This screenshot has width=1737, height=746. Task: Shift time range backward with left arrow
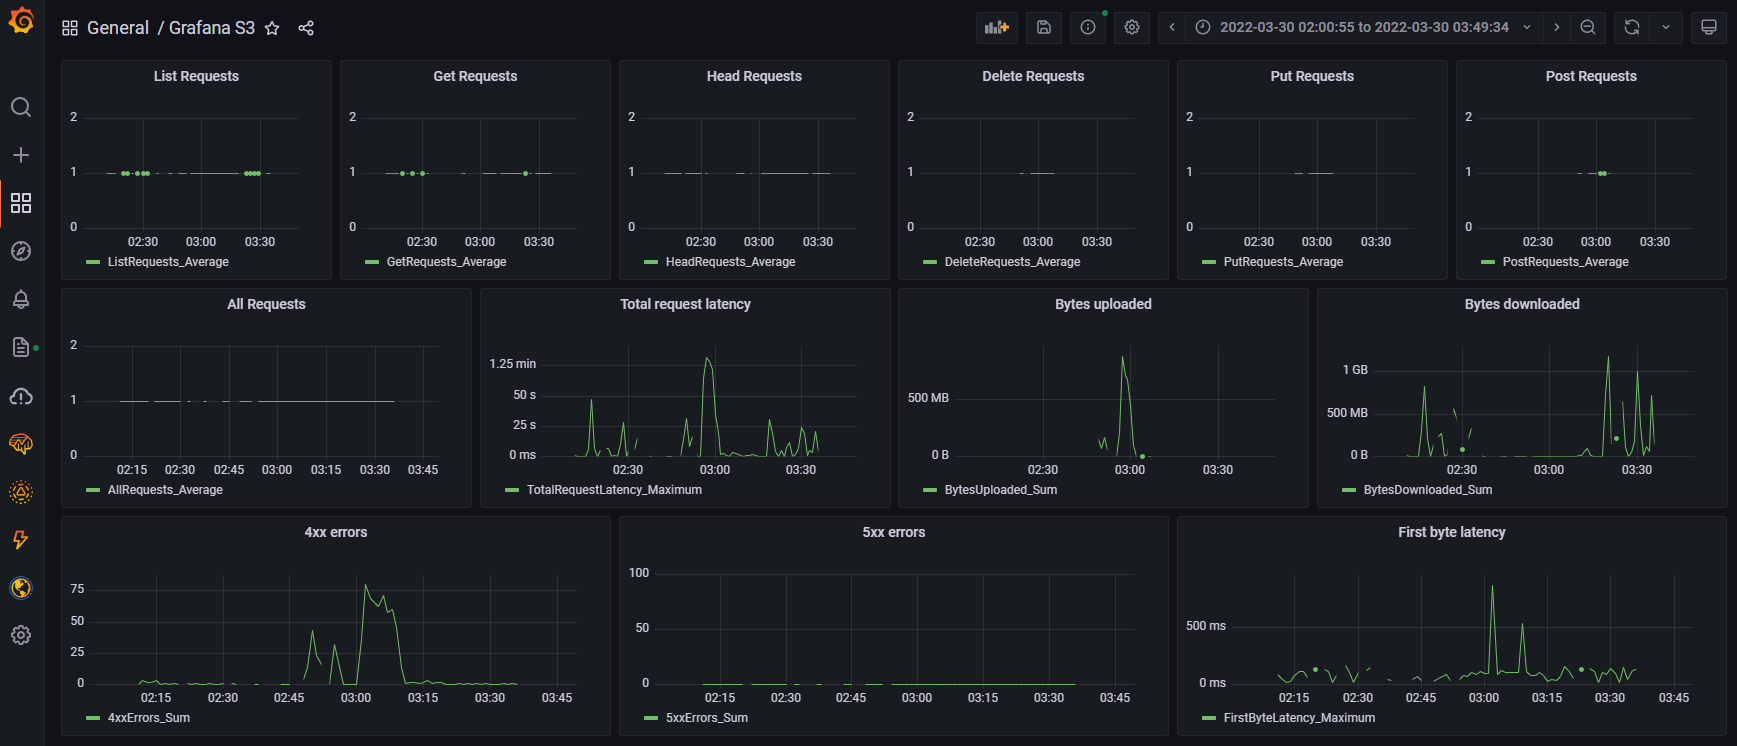[x=1172, y=28]
